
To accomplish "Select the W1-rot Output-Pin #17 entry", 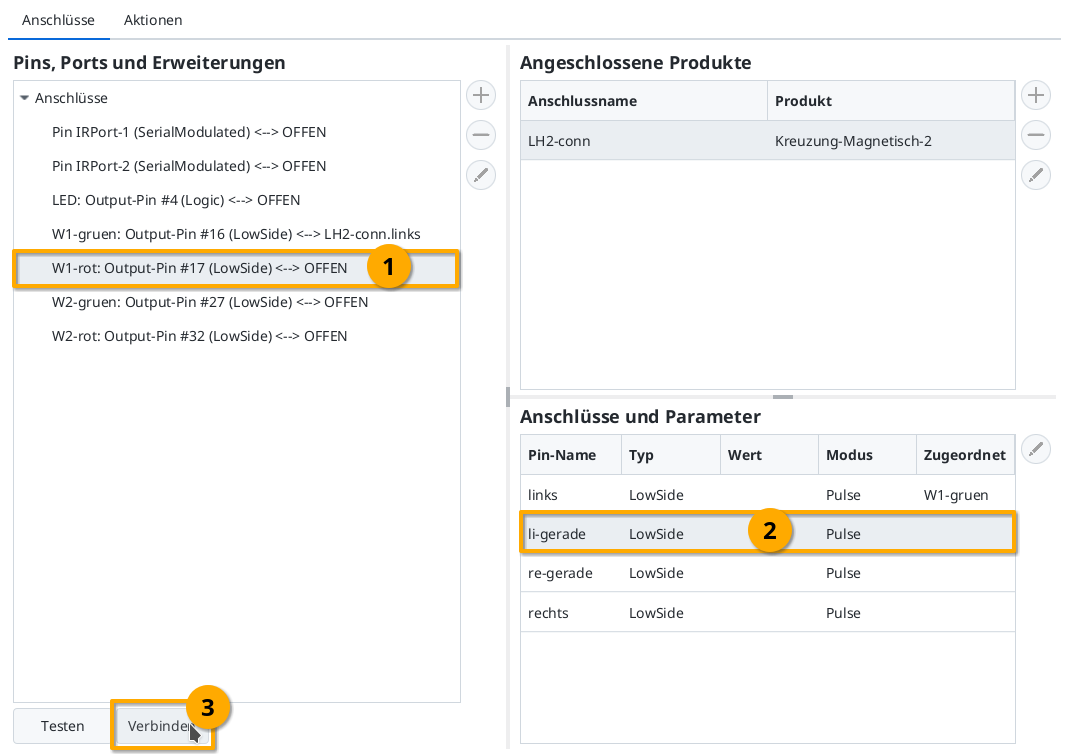I will pyautogui.click(x=200, y=268).
